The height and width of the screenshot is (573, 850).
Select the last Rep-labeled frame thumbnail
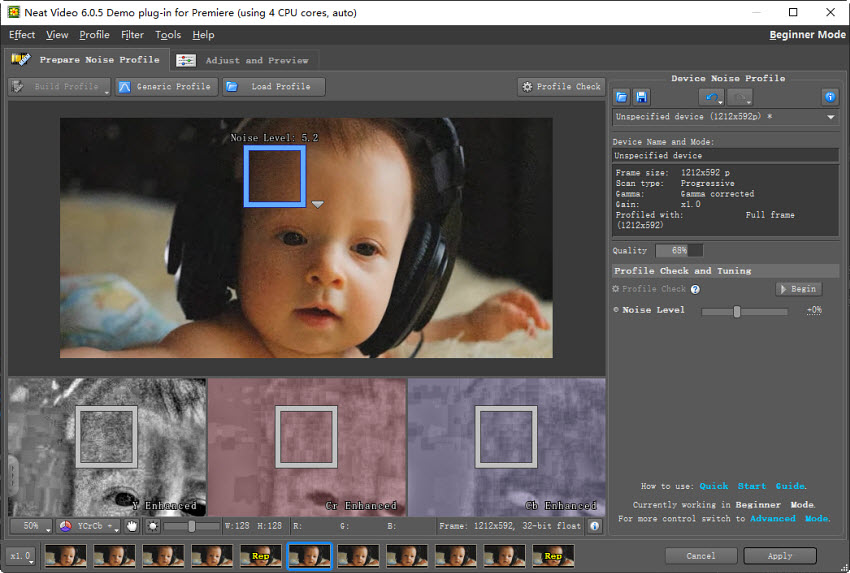[x=553, y=556]
